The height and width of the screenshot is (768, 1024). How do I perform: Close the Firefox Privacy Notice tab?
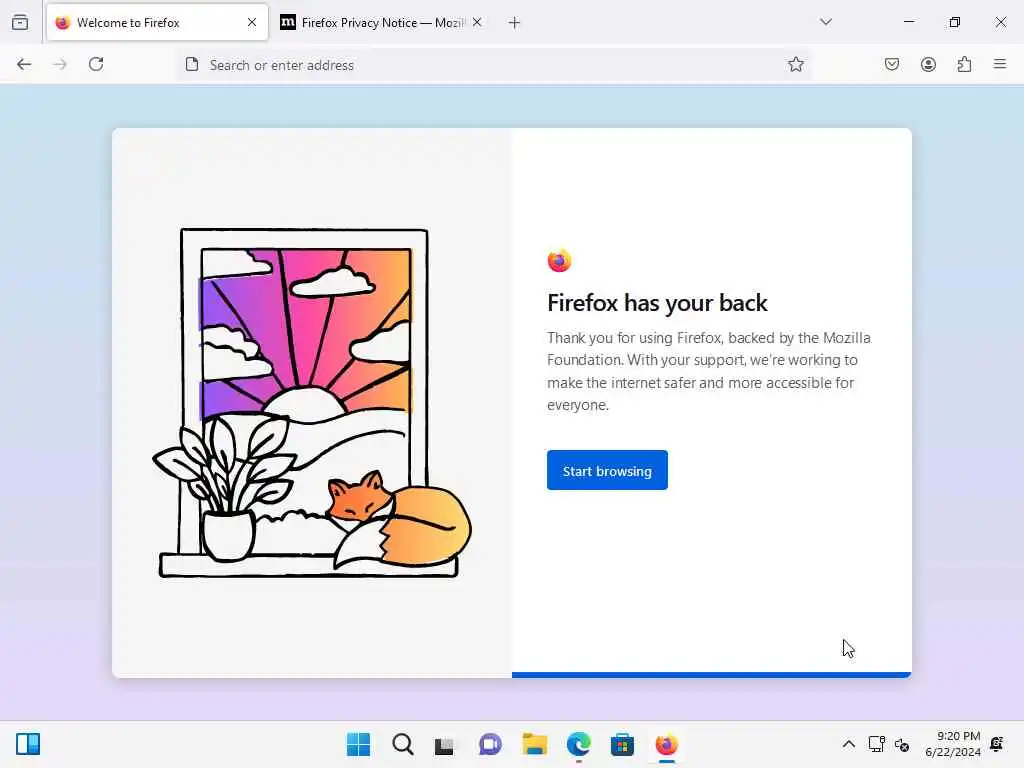pyautogui.click(x=477, y=23)
